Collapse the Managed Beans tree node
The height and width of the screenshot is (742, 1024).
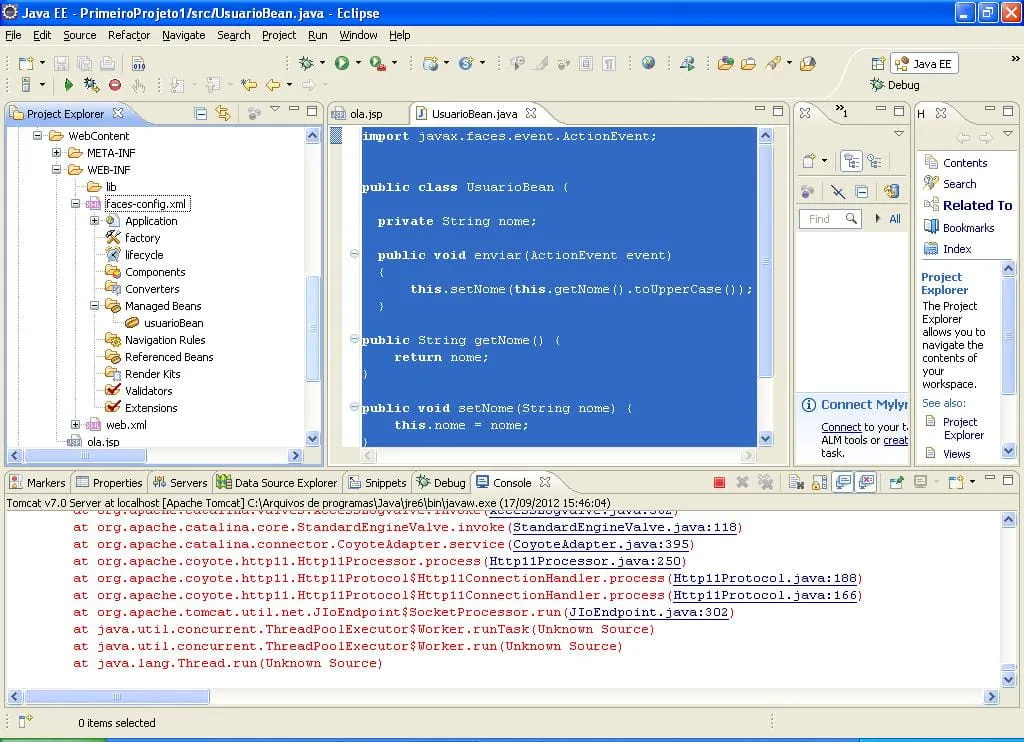tap(94, 306)
